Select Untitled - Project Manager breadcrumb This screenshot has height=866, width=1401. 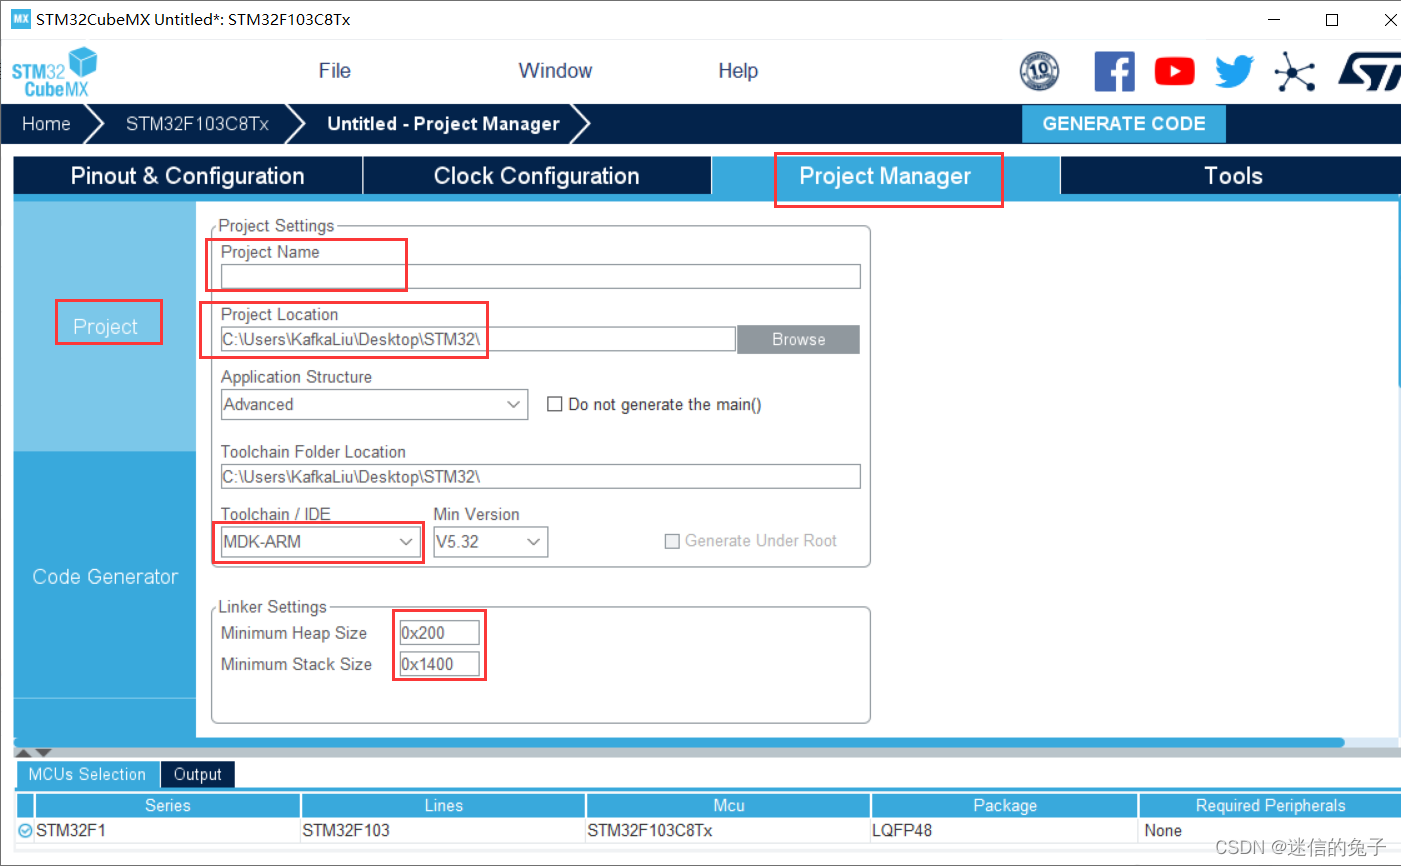[443, 124]
